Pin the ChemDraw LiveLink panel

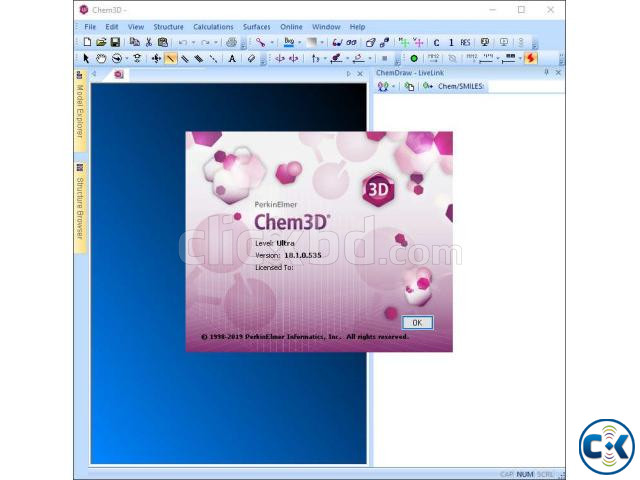(547, 73)
